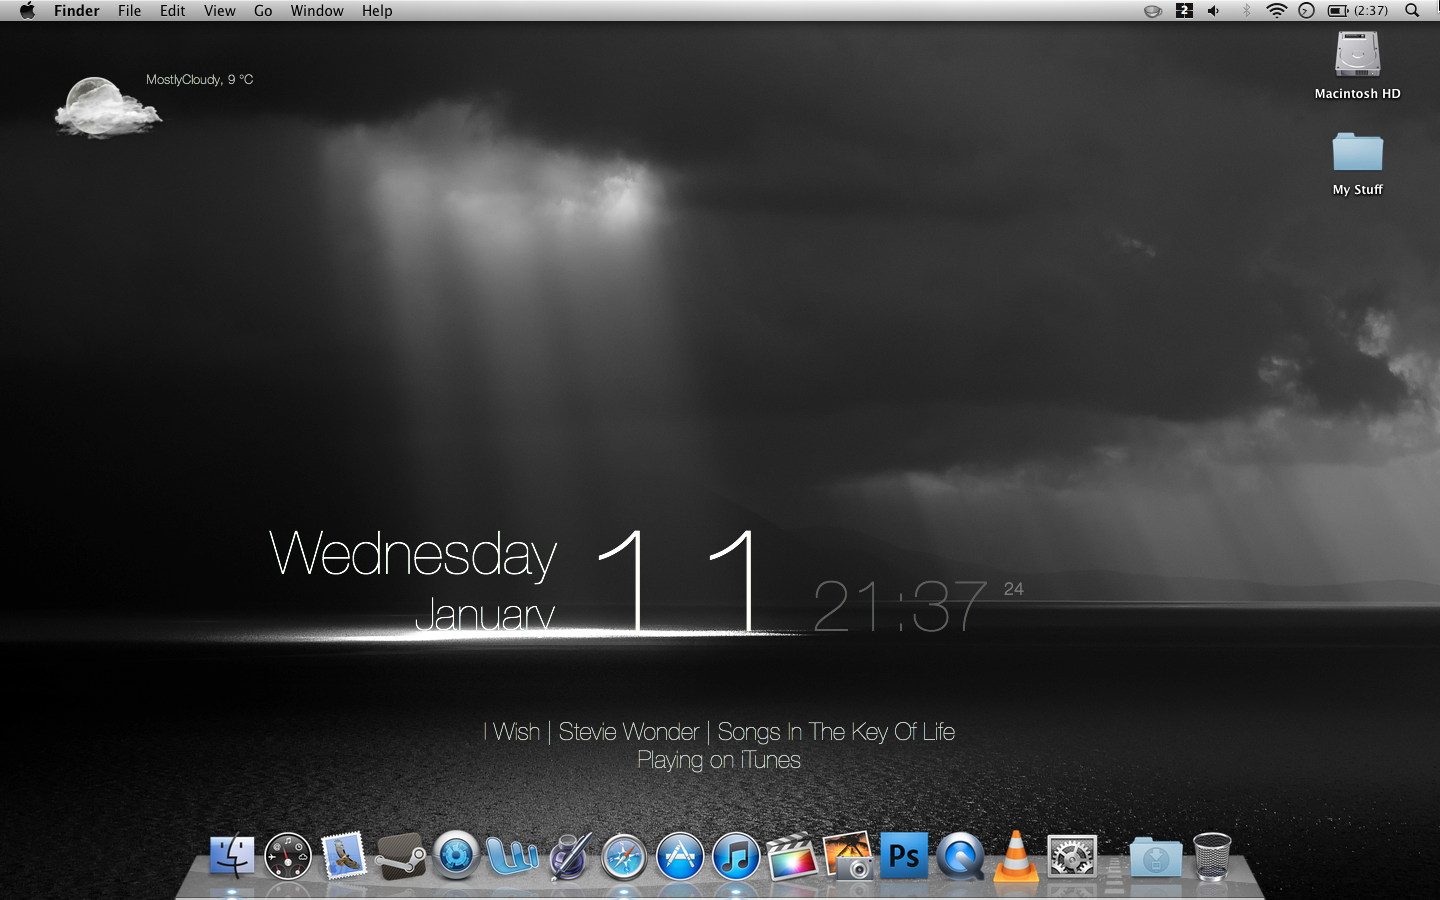Open the blue round lens app beside Steam
This screenshot has height=900, width=1440.
[x=456, y=857]
